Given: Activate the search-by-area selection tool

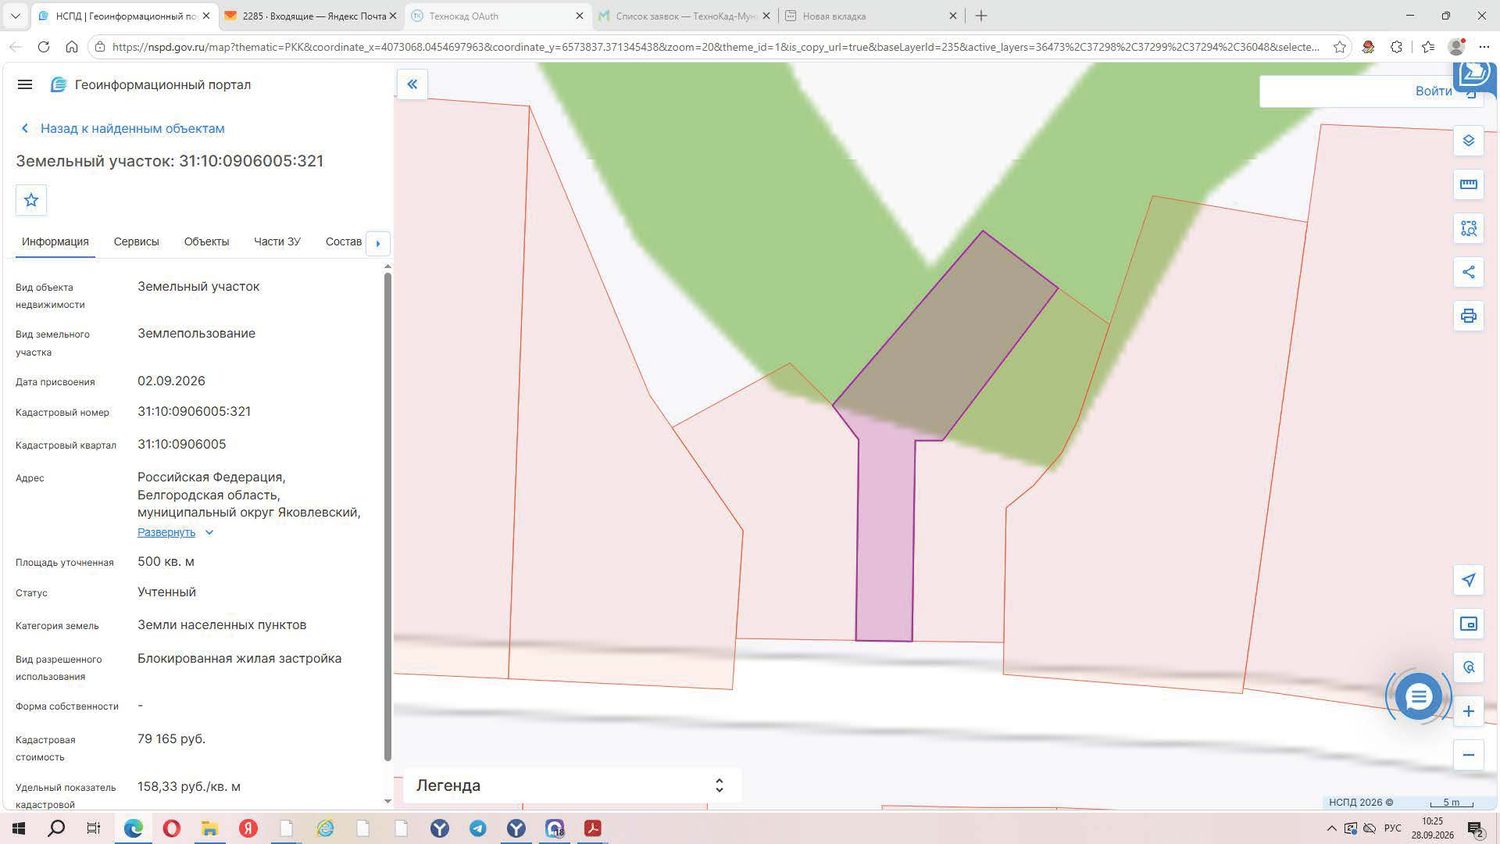Looking at the screenshot, I should click(1468, 229).
